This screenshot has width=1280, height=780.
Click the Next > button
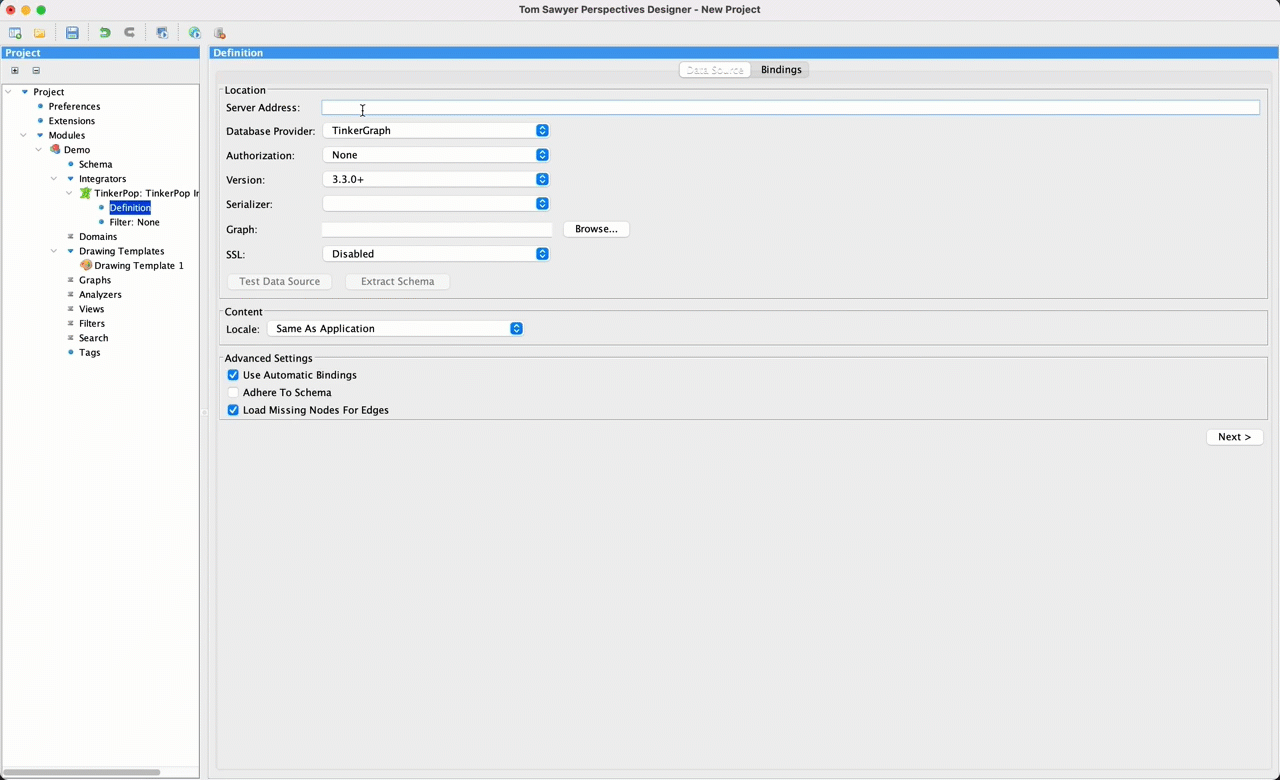point(1234,437)
